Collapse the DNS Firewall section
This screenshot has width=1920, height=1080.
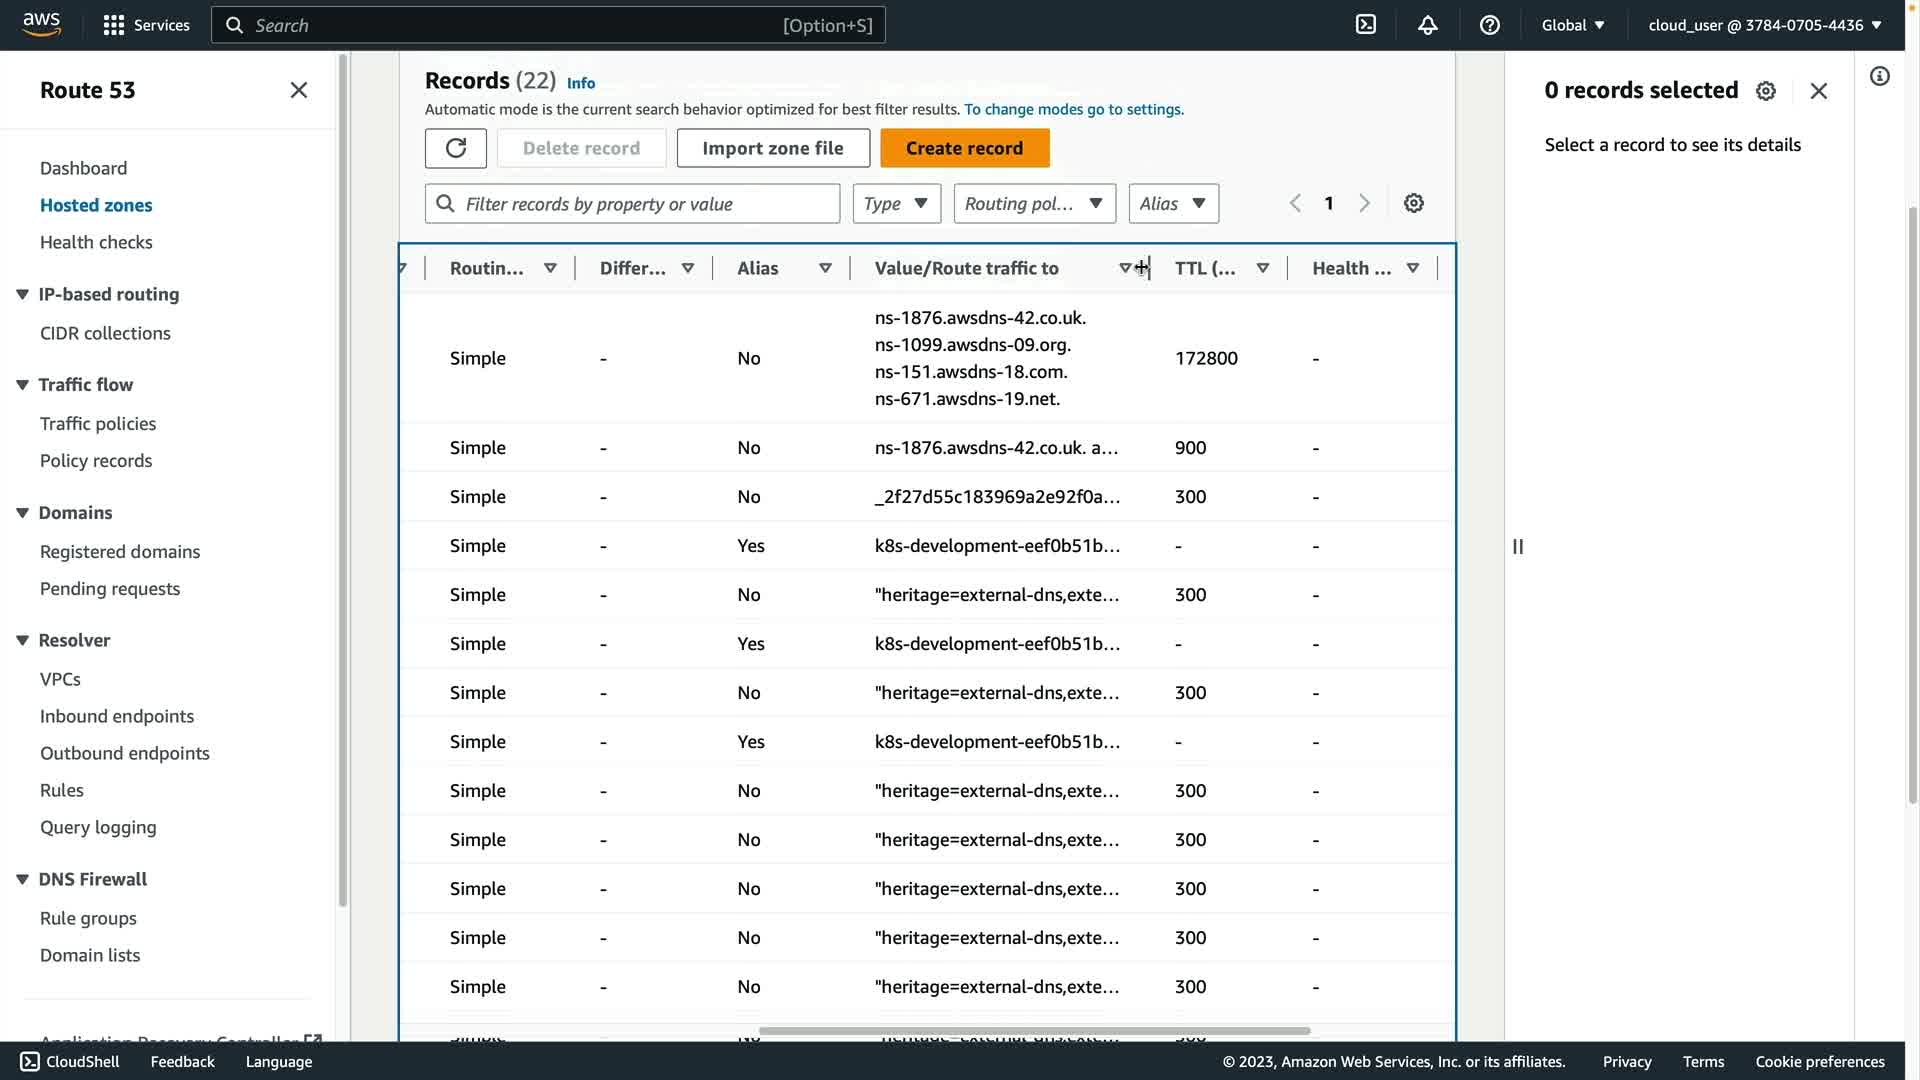pos(22,879)
